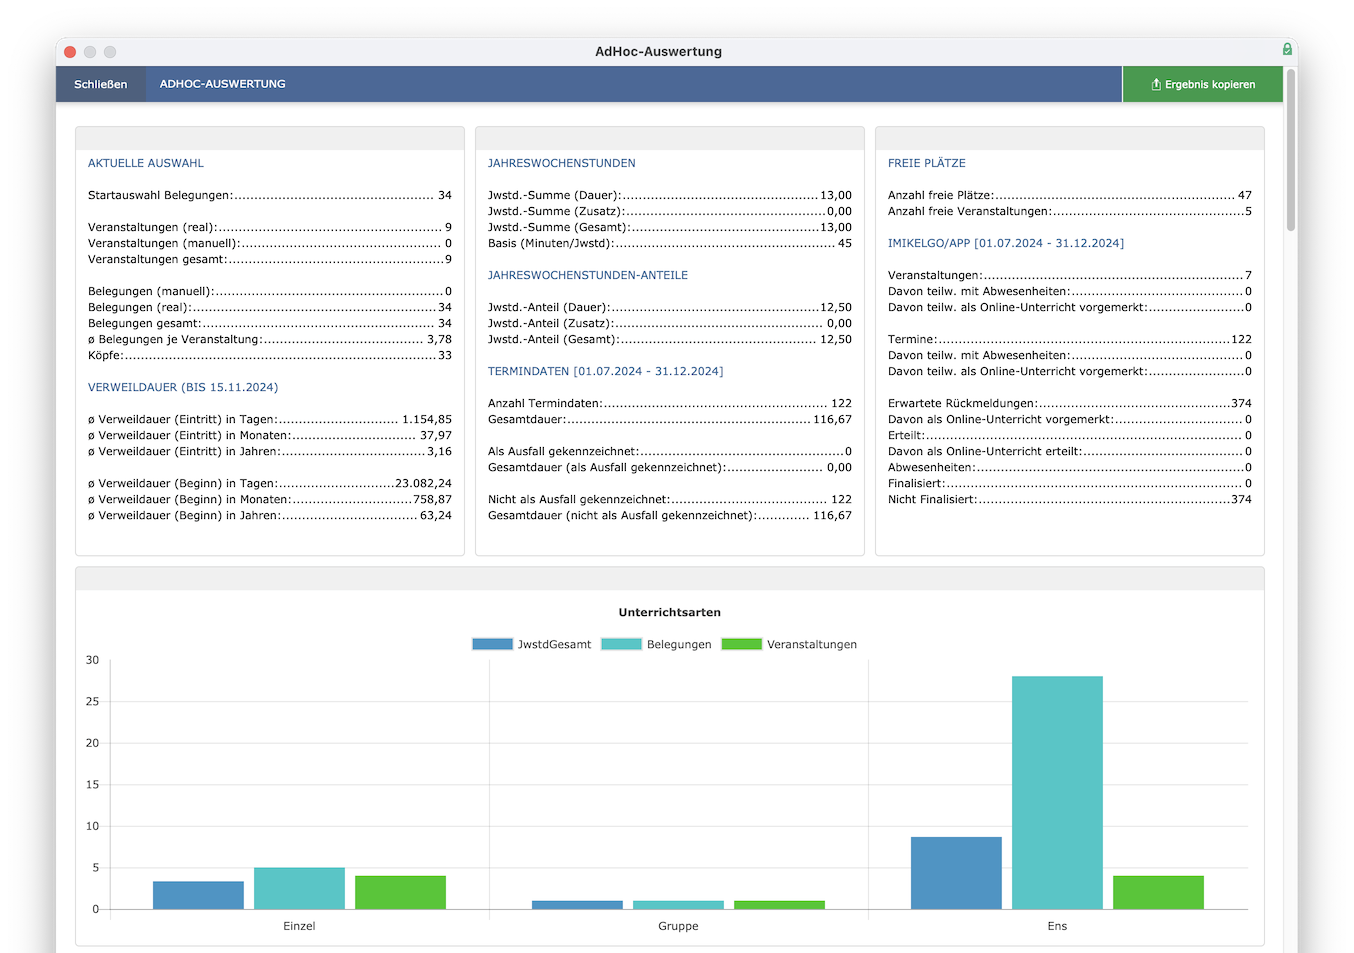Click the JwstdGesamt bar for Ens
The width and height of the screenshot is (1354, 953).
click(x=956, y=873)
